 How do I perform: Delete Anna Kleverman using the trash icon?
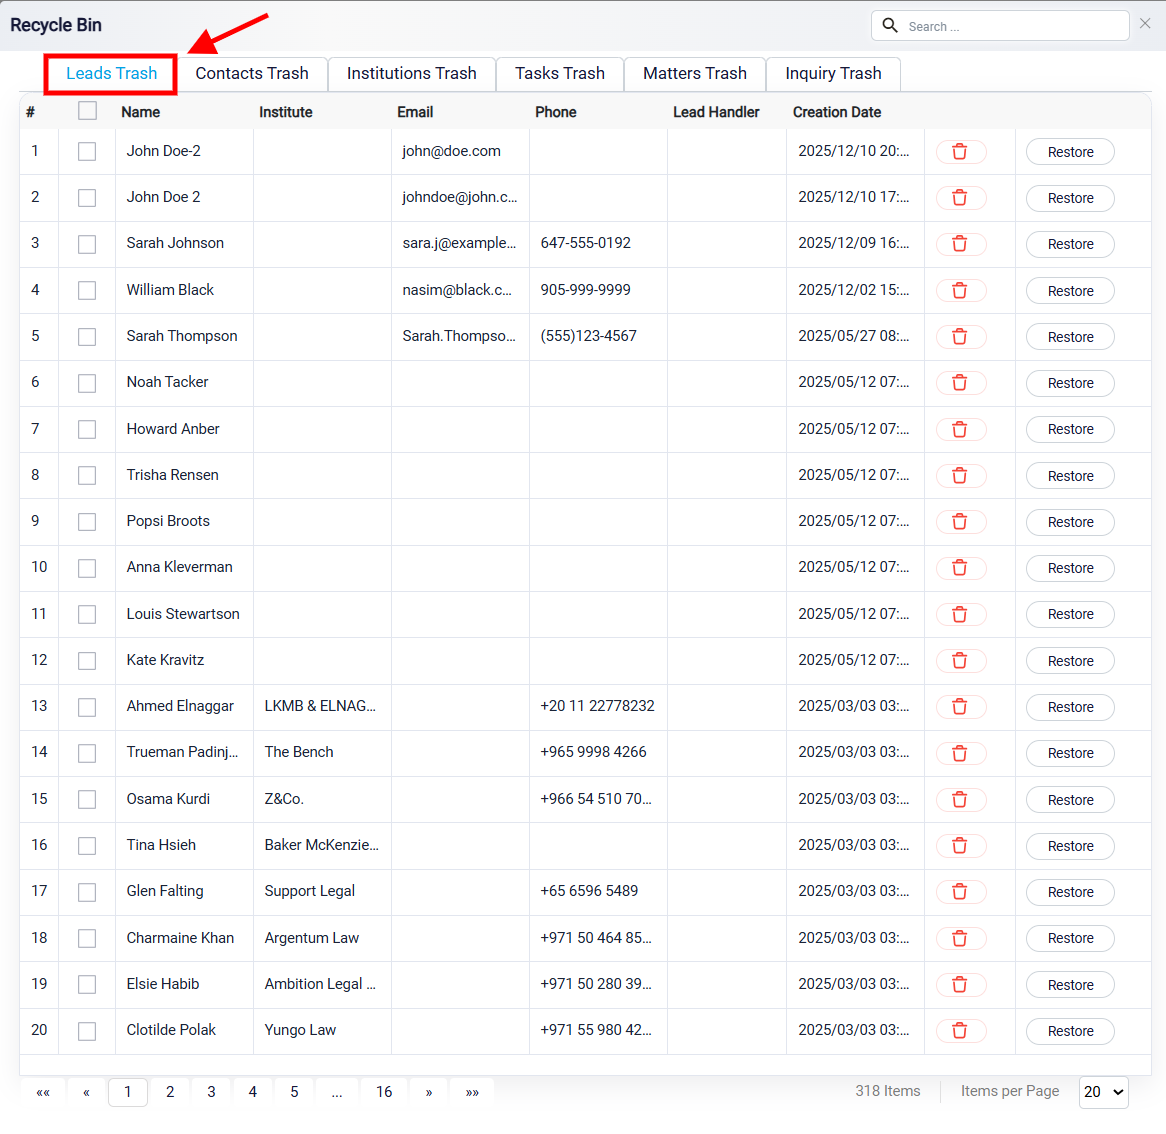click(x=960, y=568)
